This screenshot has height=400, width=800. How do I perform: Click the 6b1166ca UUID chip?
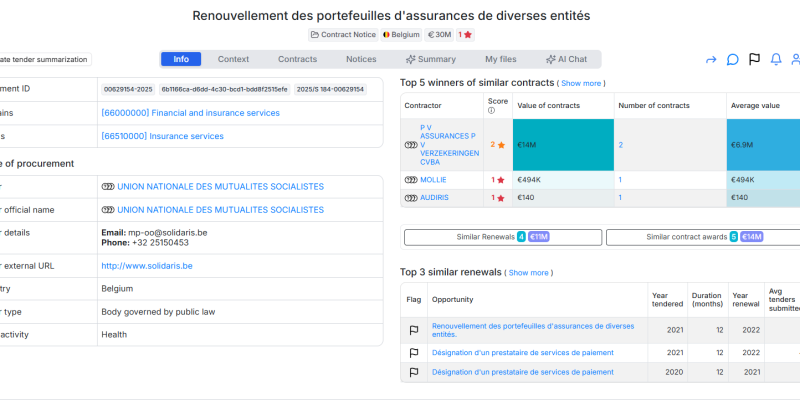coord(224,89)
